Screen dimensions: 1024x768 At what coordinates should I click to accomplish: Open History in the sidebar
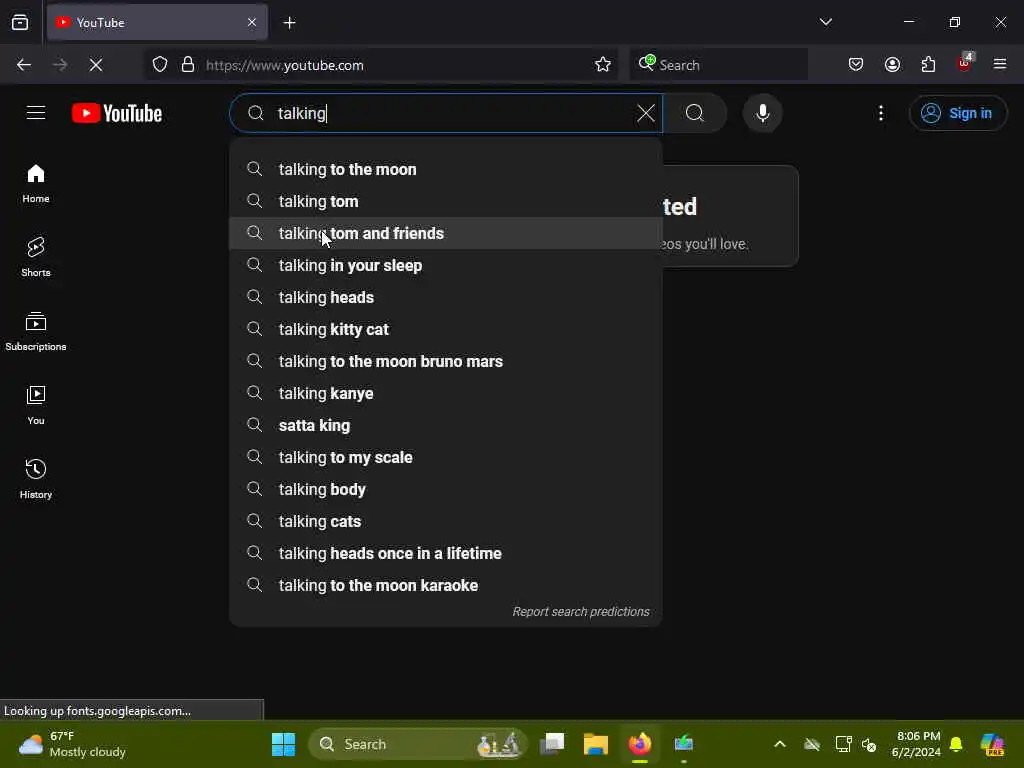(36, 479)
